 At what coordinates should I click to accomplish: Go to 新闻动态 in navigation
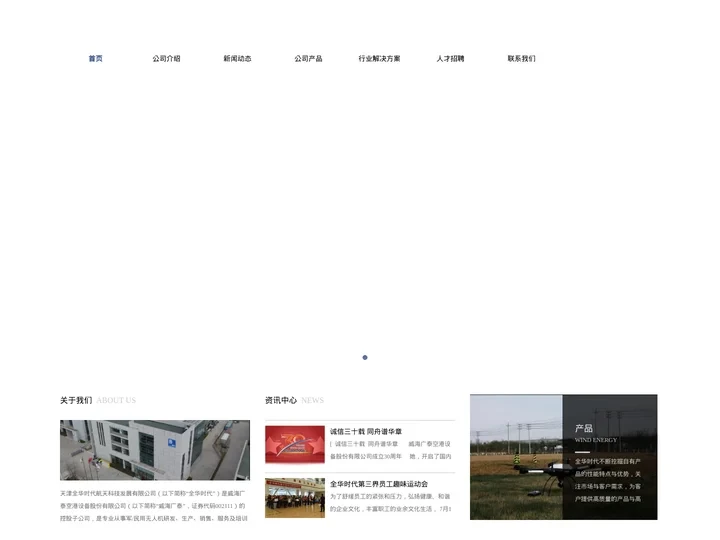click(237, 58)
